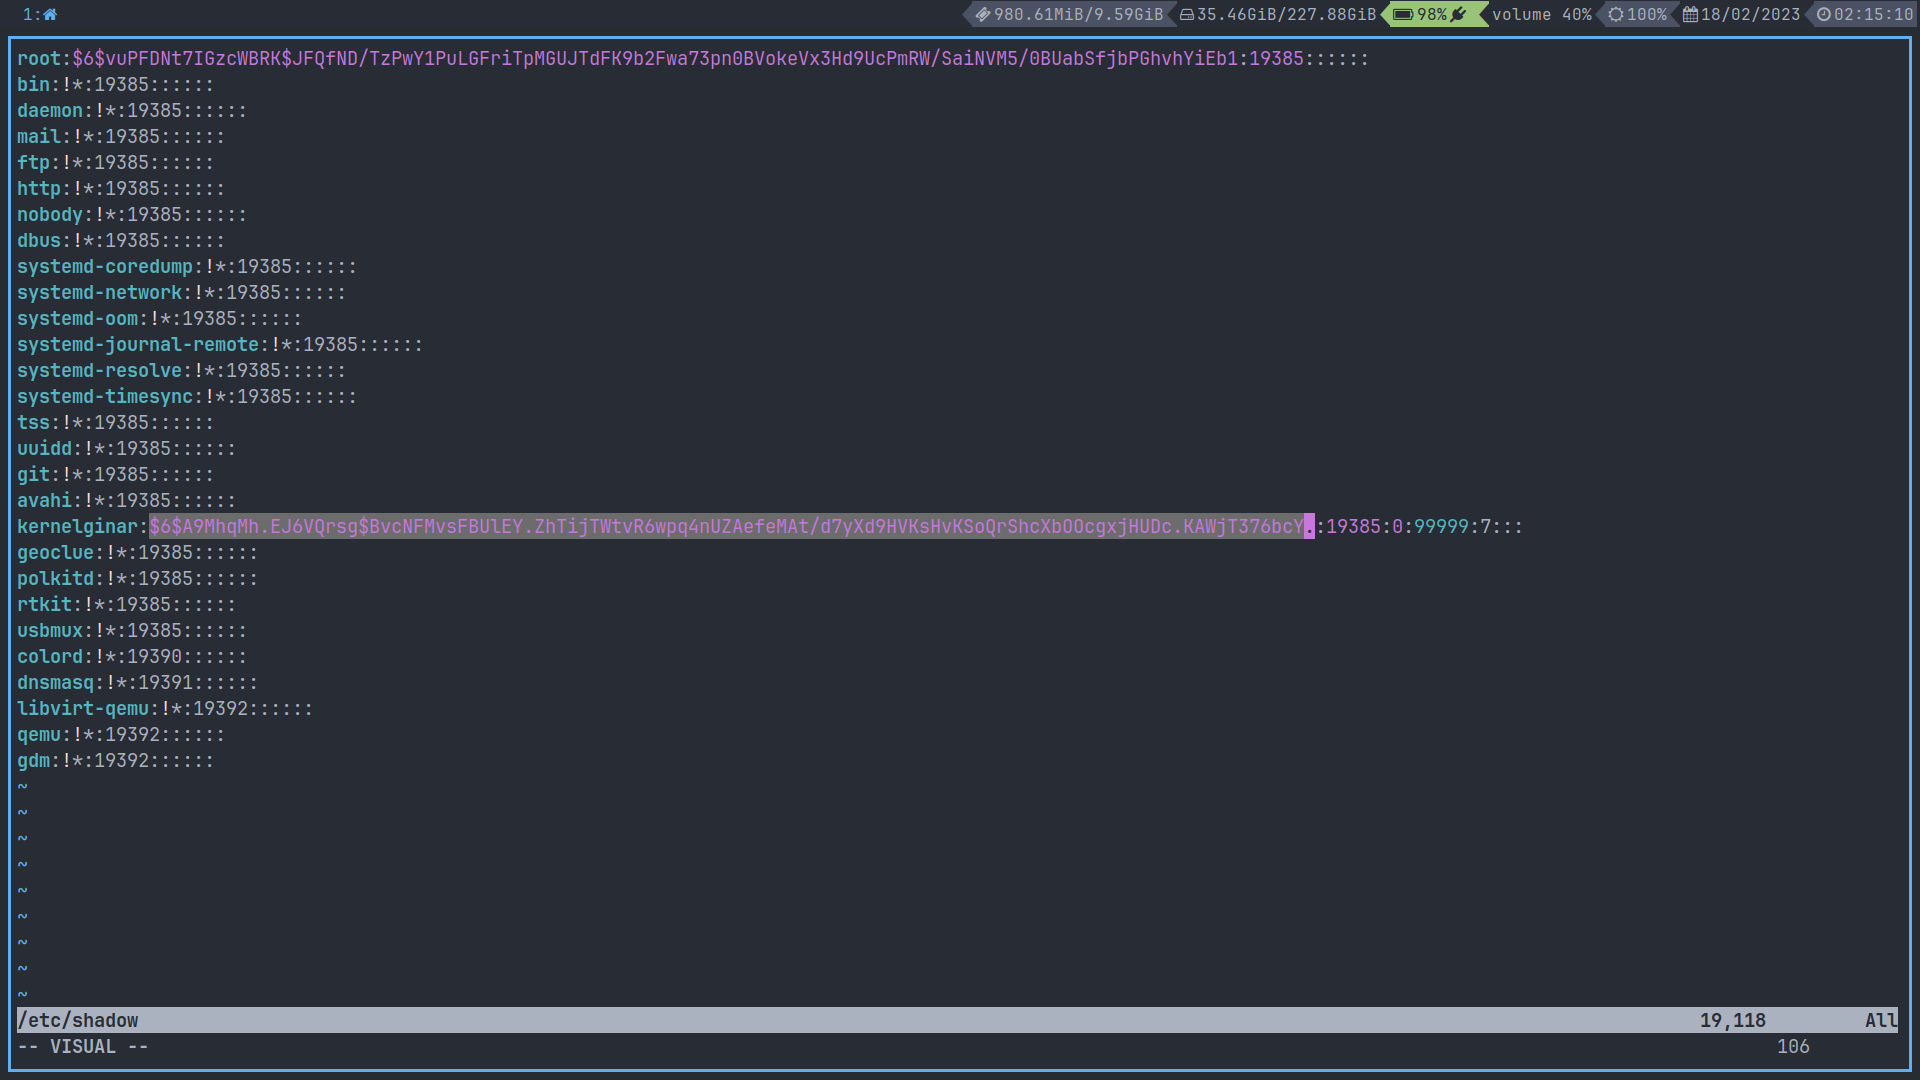Screen dimensions: 1920x1080
Task: Click the brightness sun icon
Action: [x=1615, y=15]
